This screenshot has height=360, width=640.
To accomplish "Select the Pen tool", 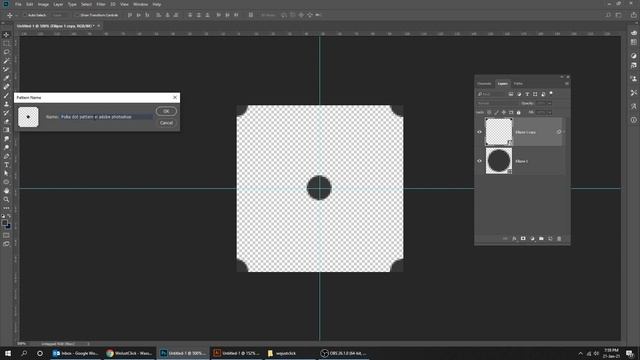I will coord(6,156).
